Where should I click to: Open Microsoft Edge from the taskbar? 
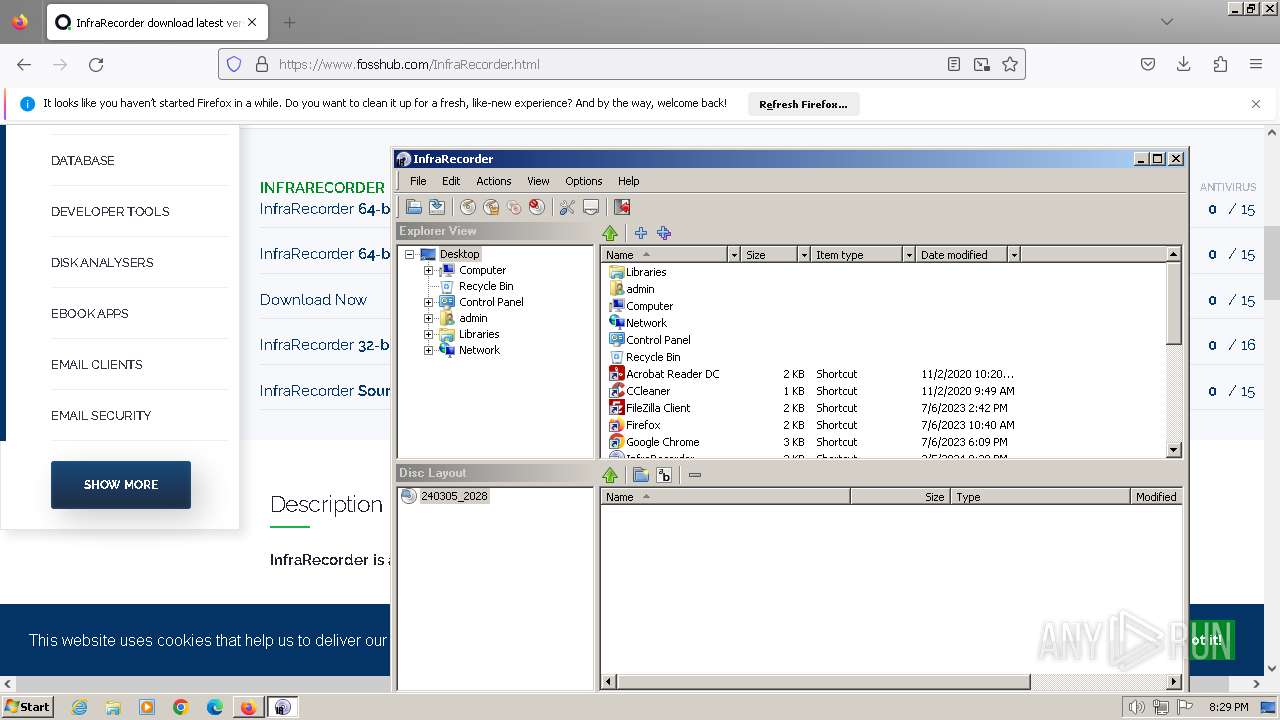[215, 707]
